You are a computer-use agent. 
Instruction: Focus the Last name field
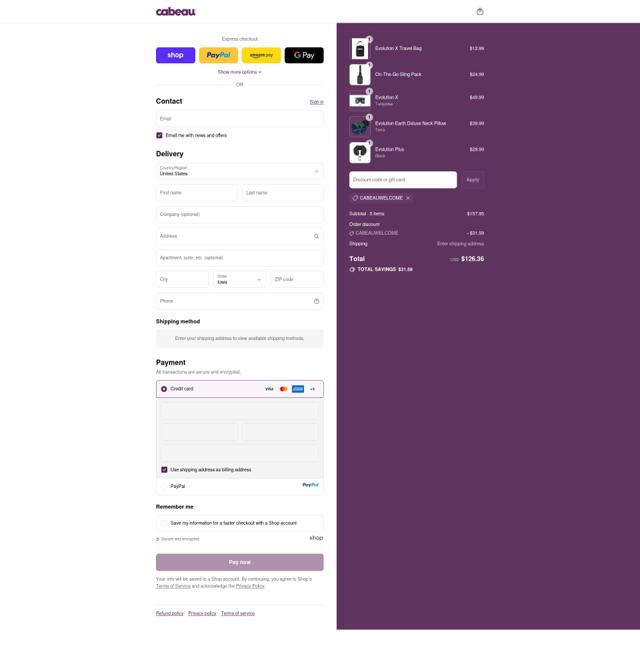(283, 193)
